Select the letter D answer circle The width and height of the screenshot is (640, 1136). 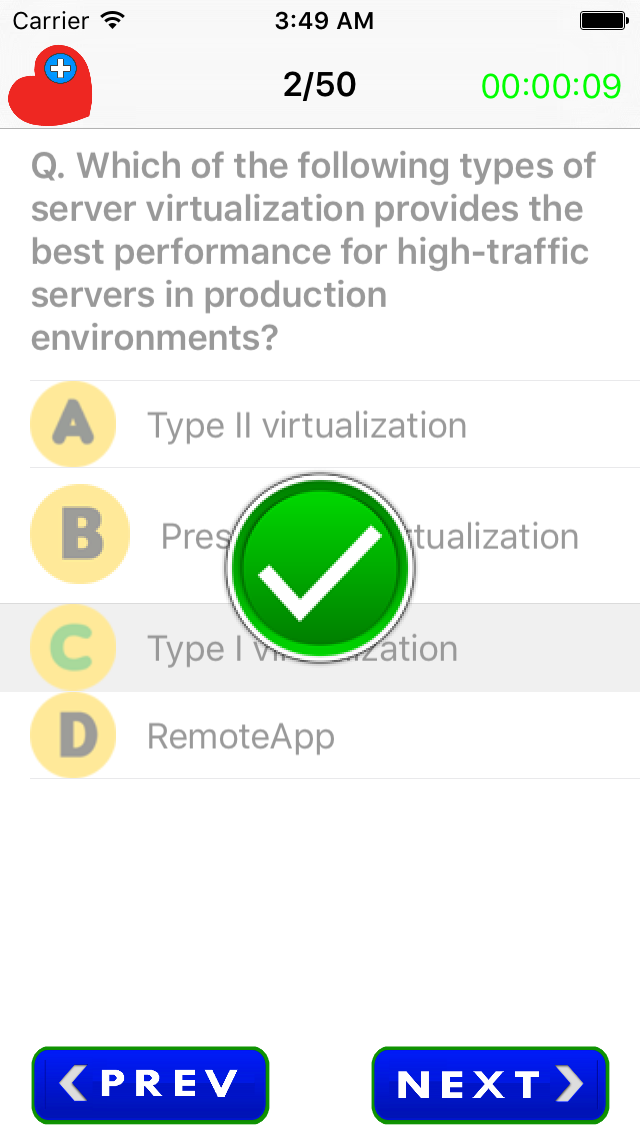click(x=73, y=735)
